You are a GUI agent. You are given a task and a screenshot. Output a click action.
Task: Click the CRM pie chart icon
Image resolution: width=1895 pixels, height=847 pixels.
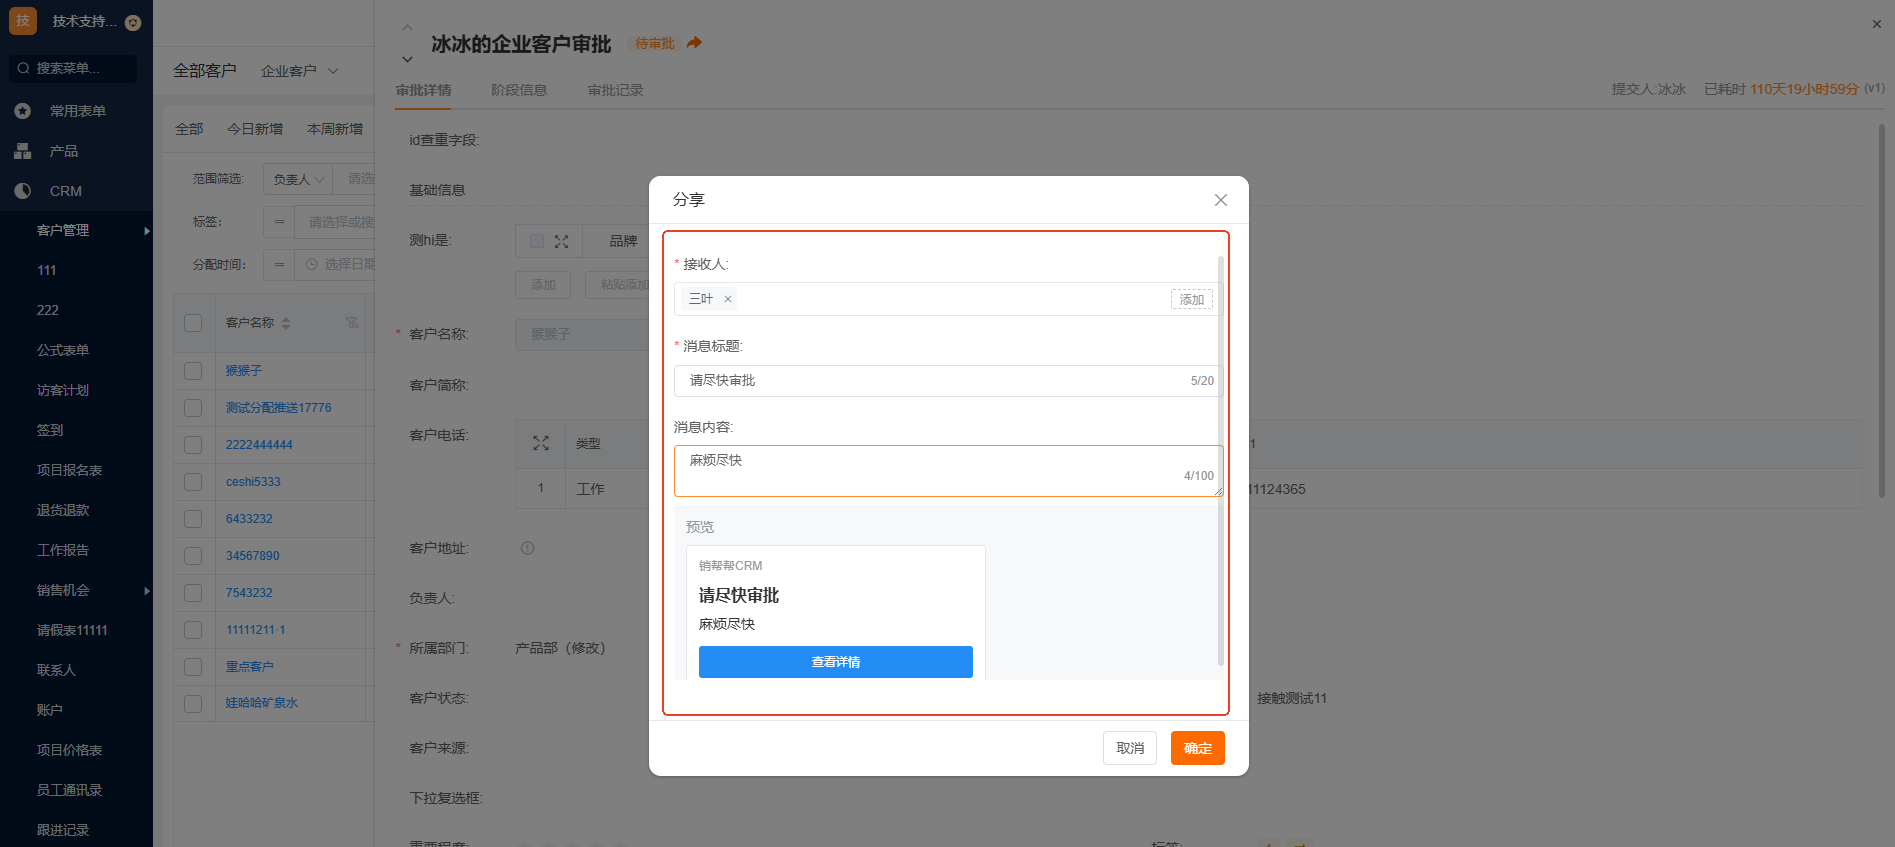[23, 191]
